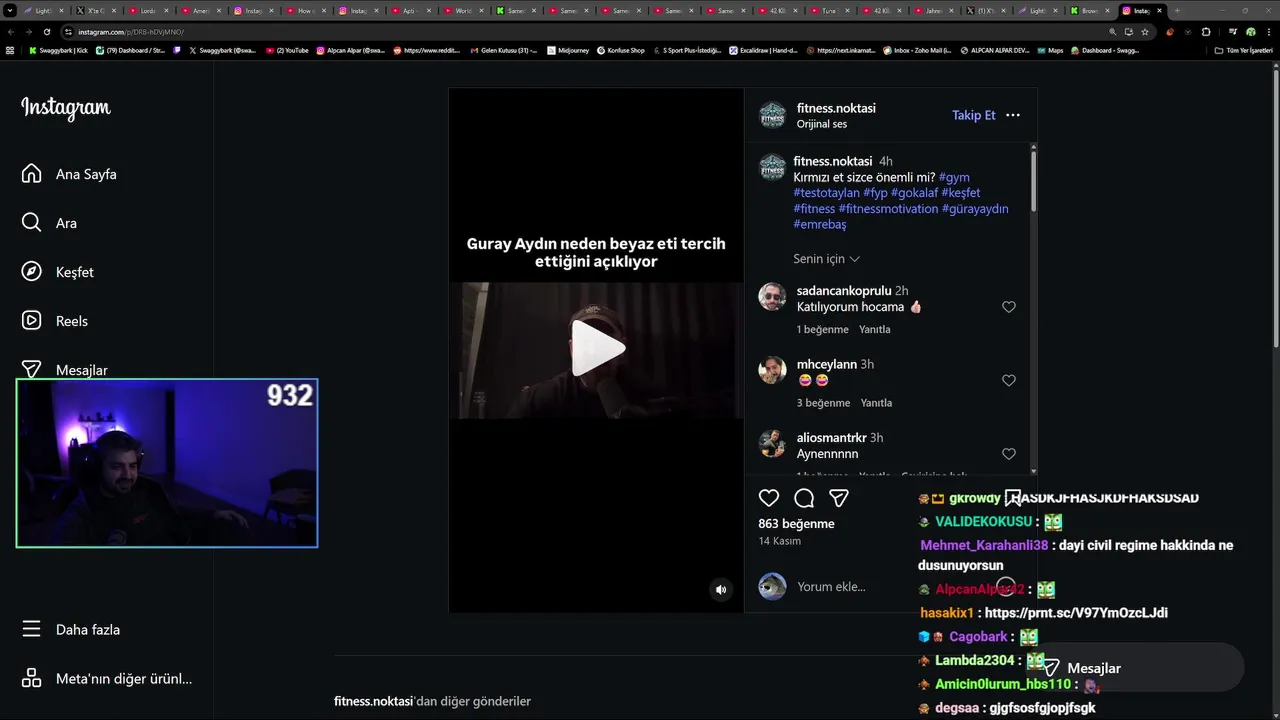Like aliosmantrkr's comment
The height and width of the screenshot is (720, 1280).
tap(1009, 454)
